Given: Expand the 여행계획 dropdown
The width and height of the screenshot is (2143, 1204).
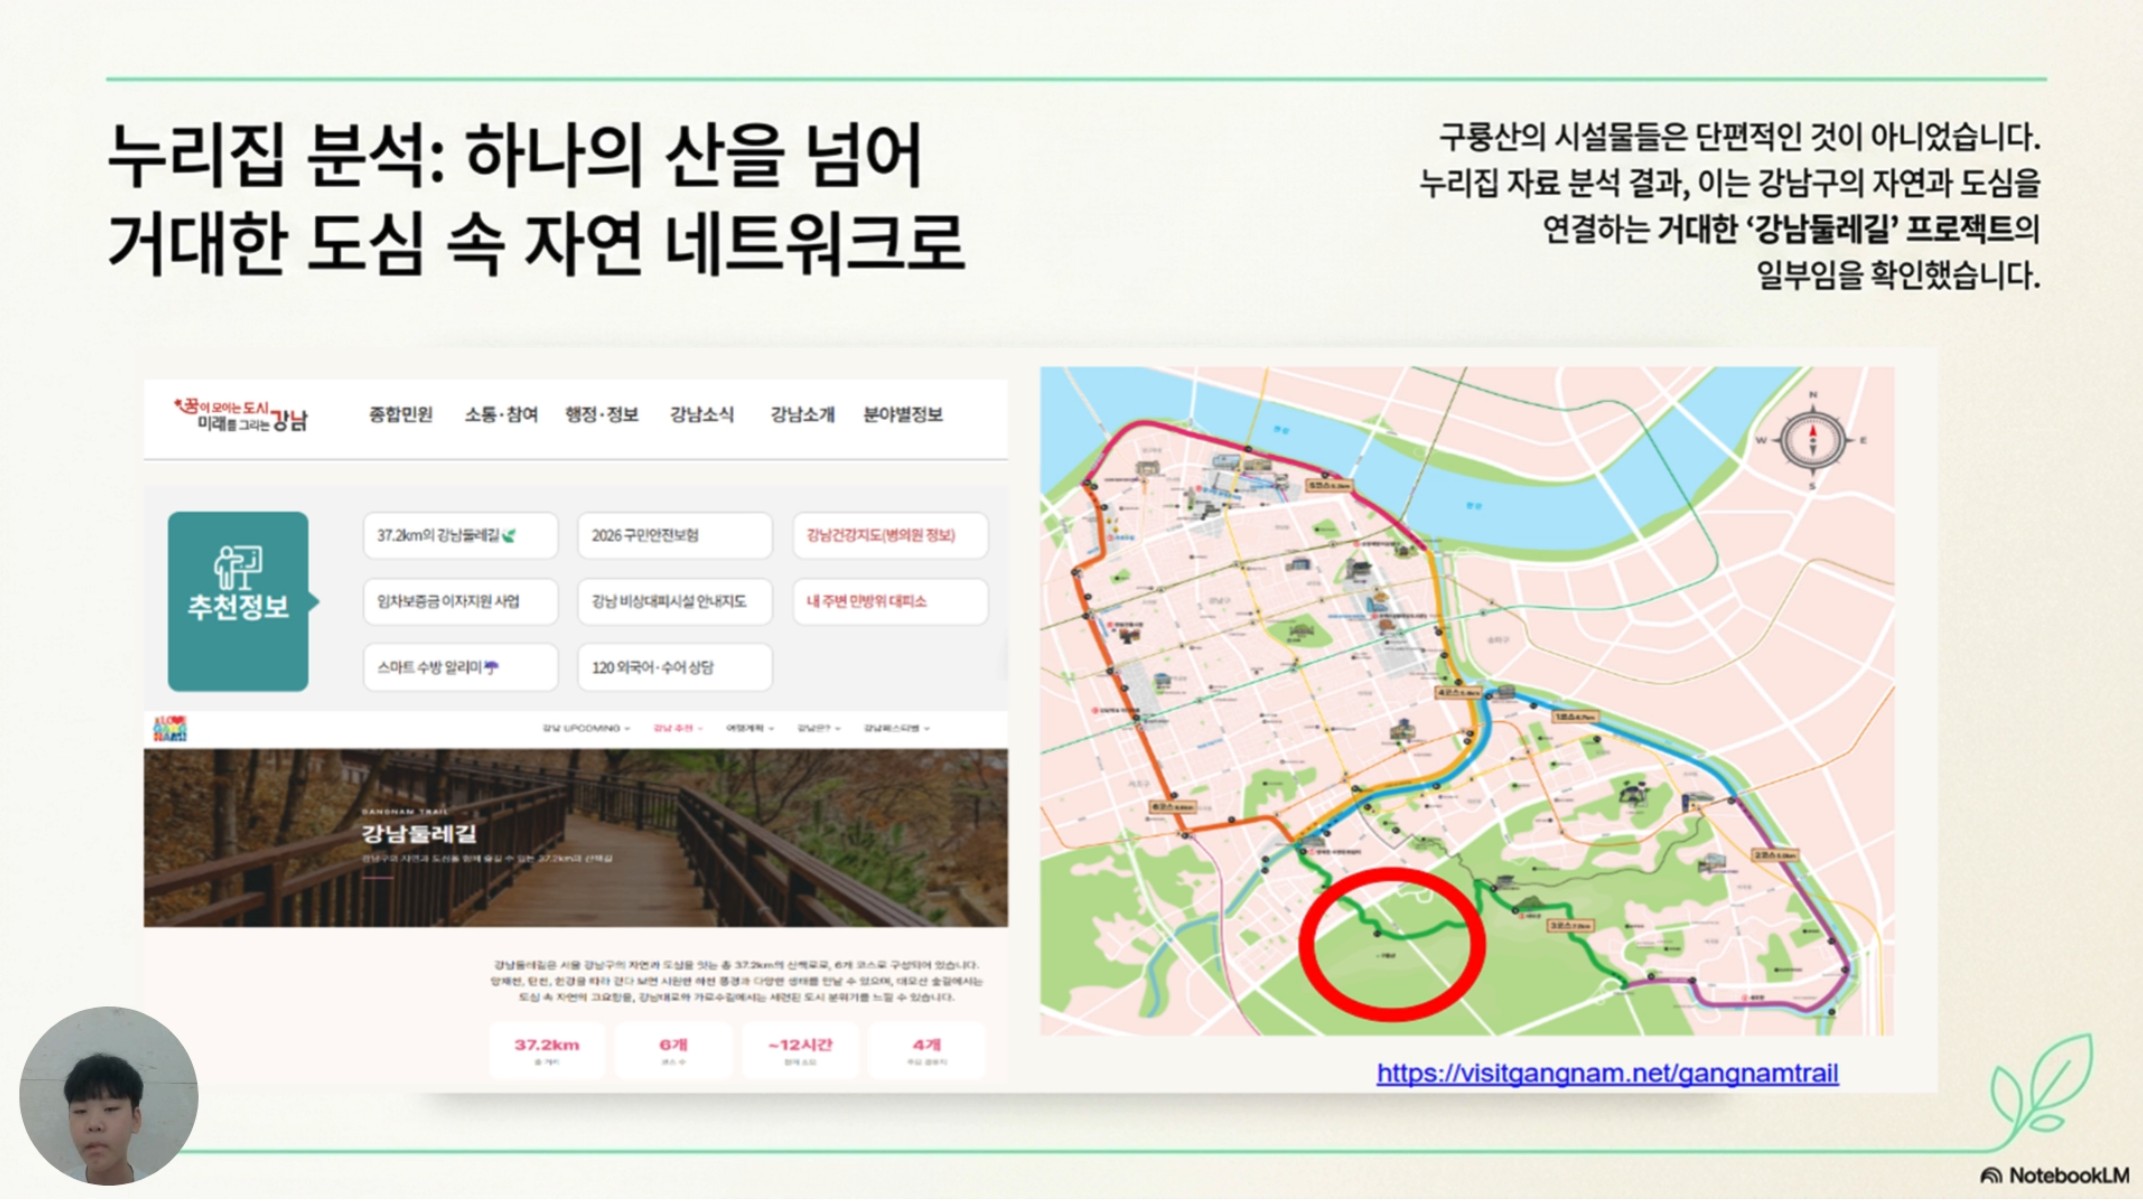Looking at the screenshot, I should click(x=750, y=728).
